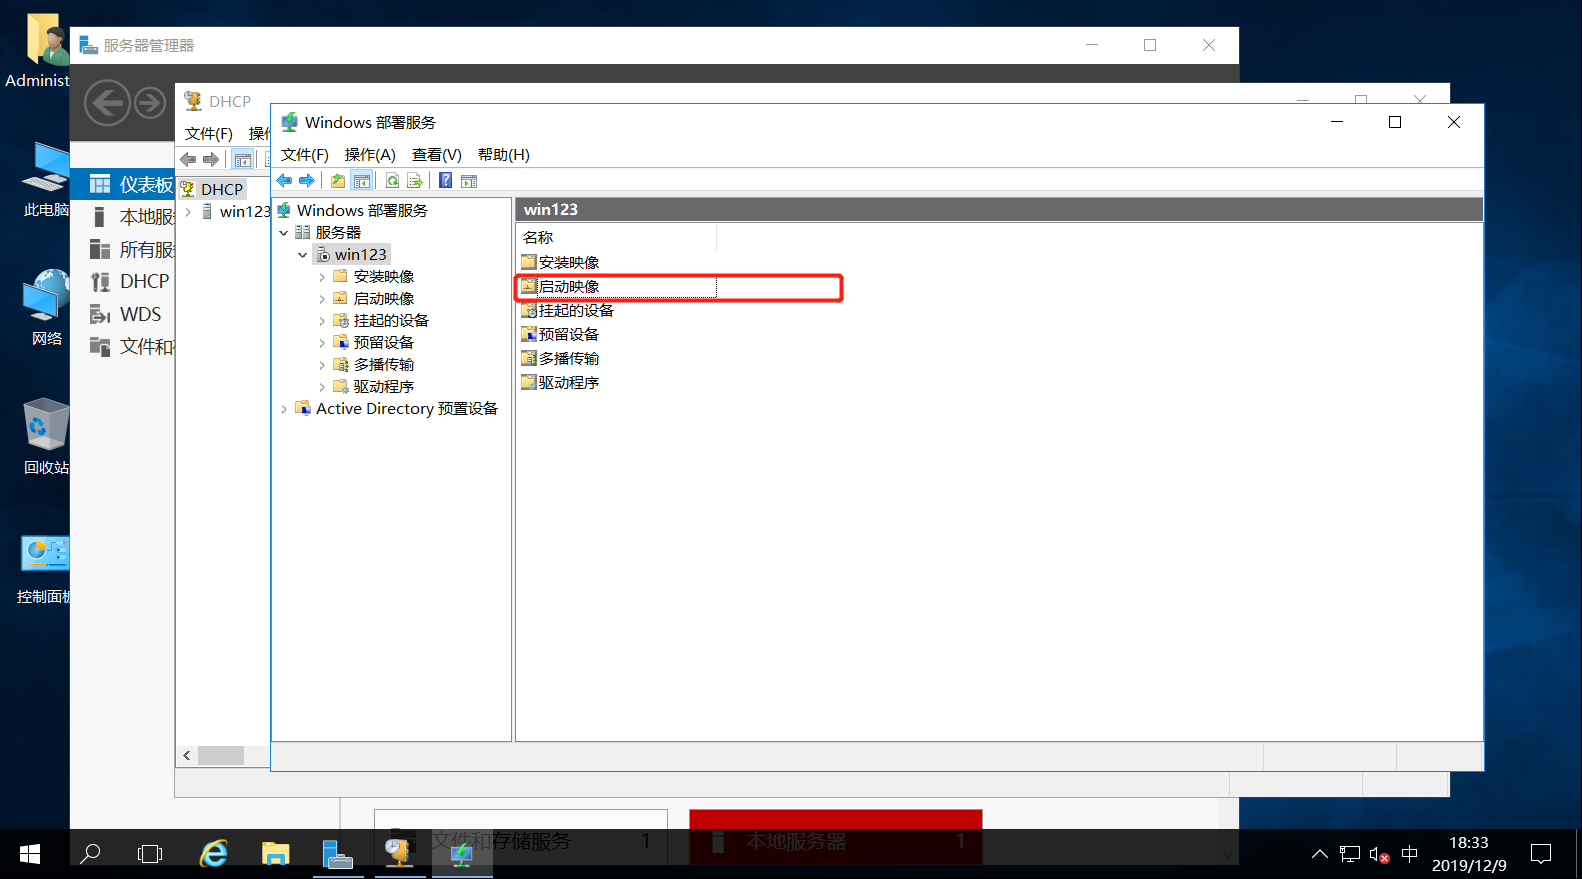
Task: Open notification center on taskbar
Action: coord(1541,854)
